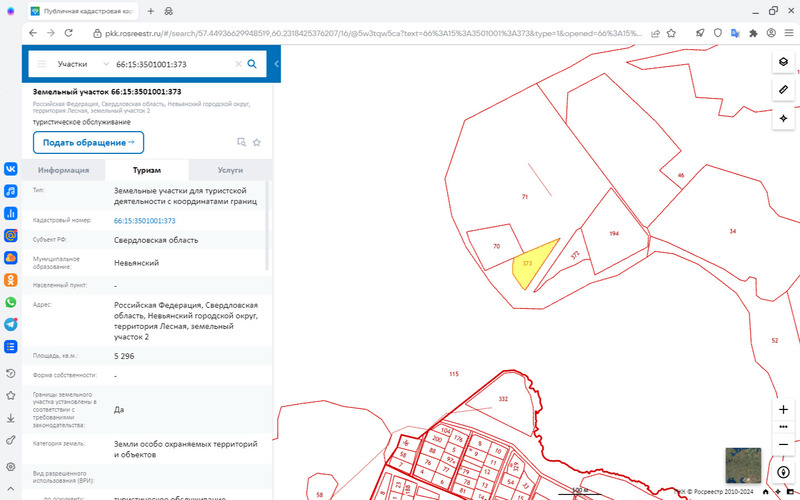
Task: Bookmark this page with address-bar star
Action: click(x=671, y=33)
